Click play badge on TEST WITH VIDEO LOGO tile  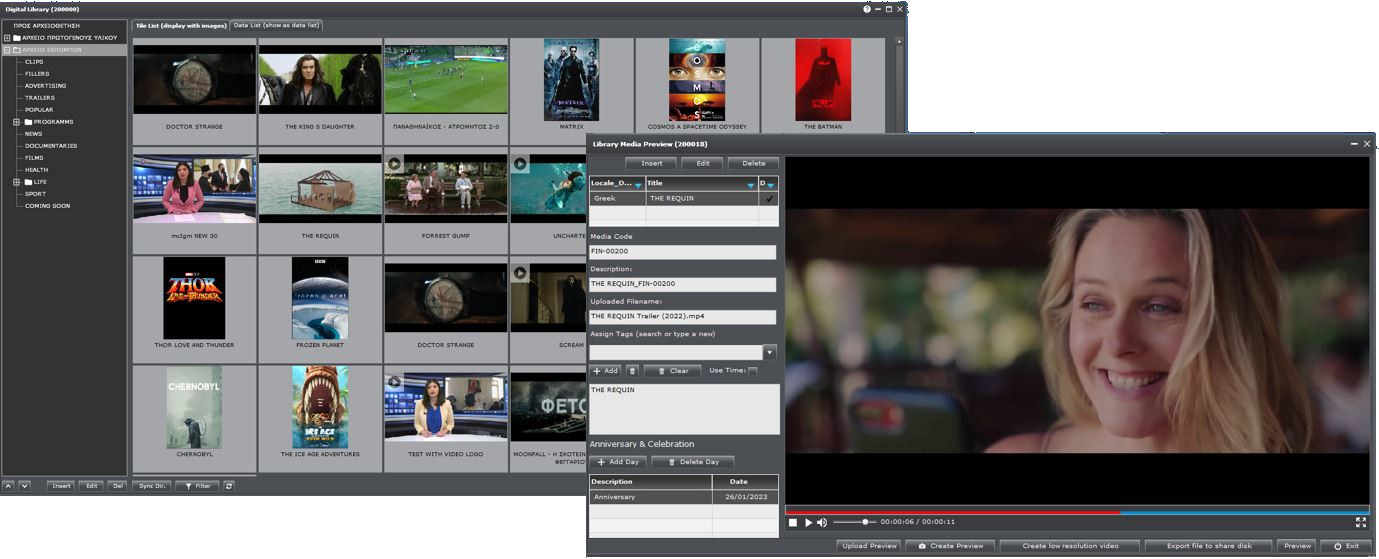click(395, 382)
